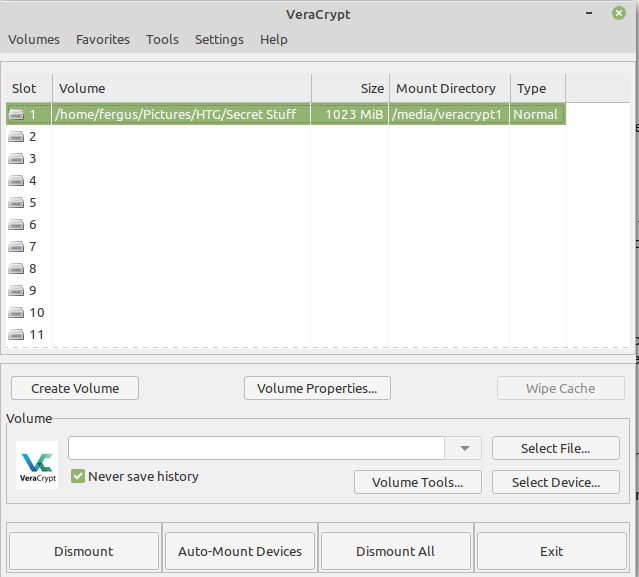Select the slot 10 drive icon

(17, 313)
